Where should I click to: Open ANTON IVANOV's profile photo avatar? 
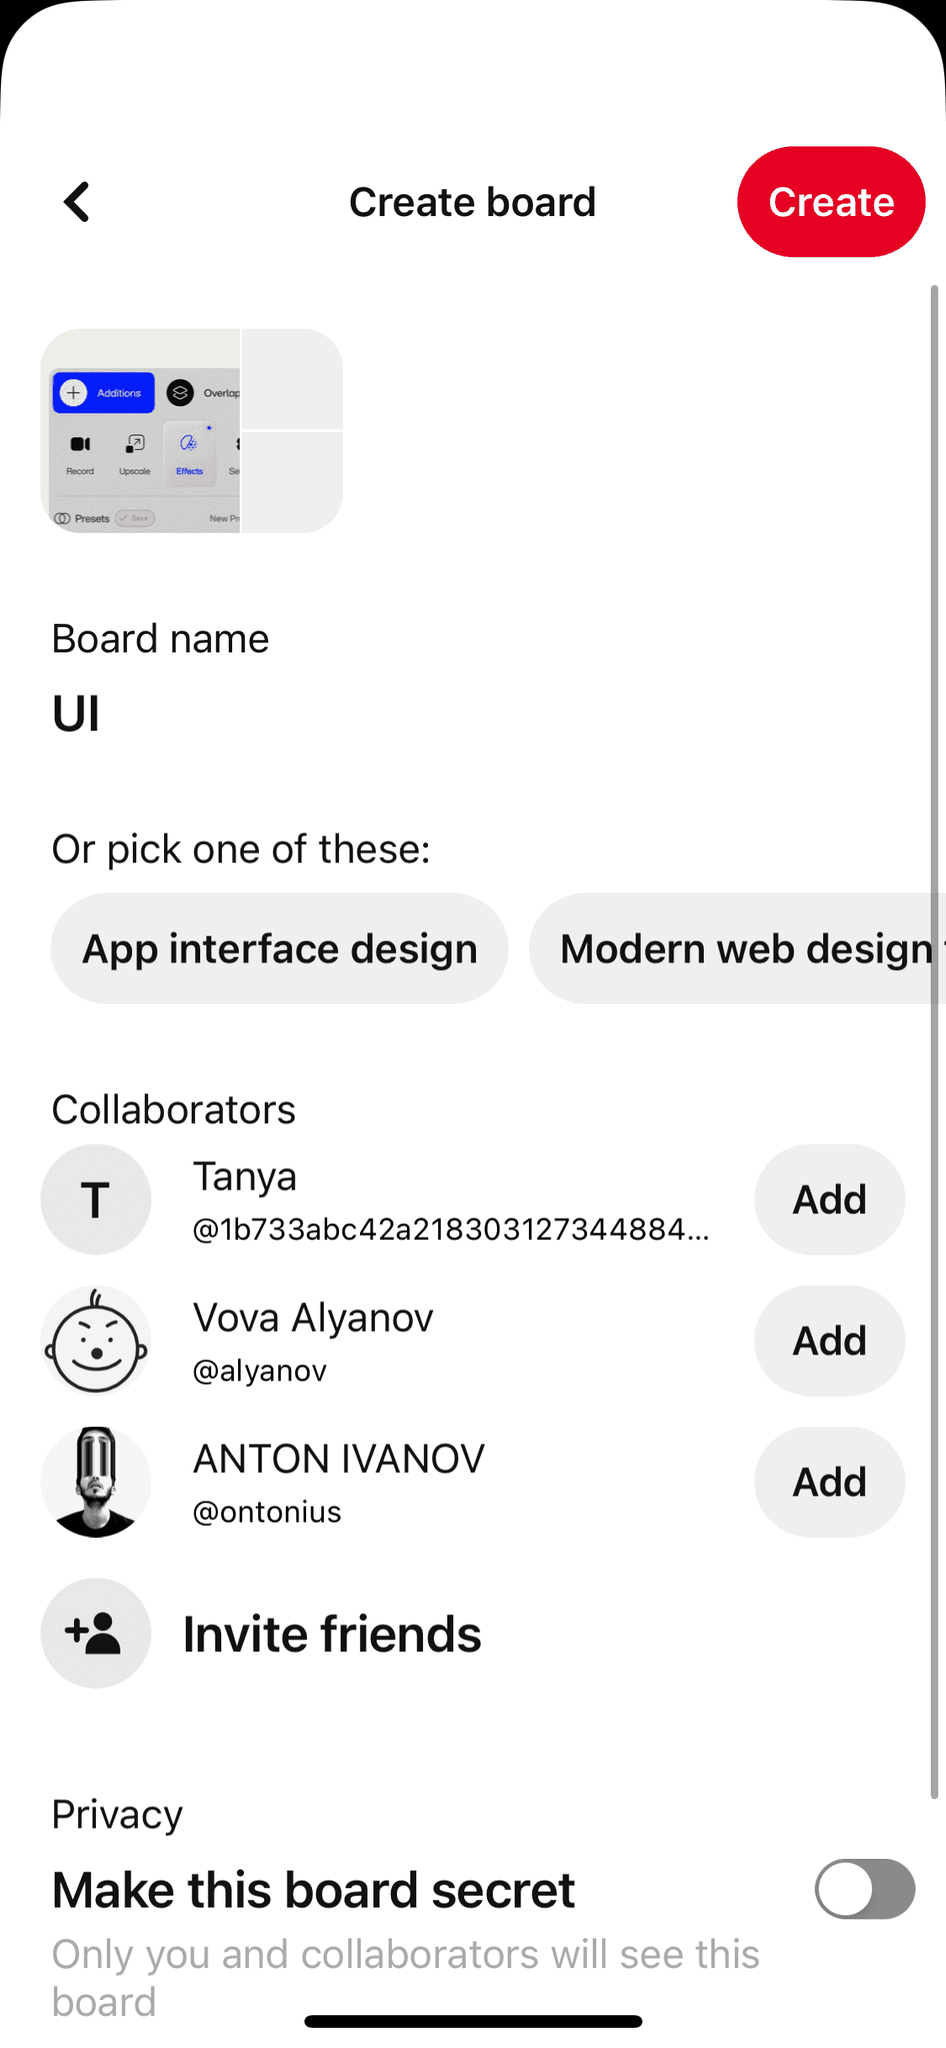[x=96, y=1481]
